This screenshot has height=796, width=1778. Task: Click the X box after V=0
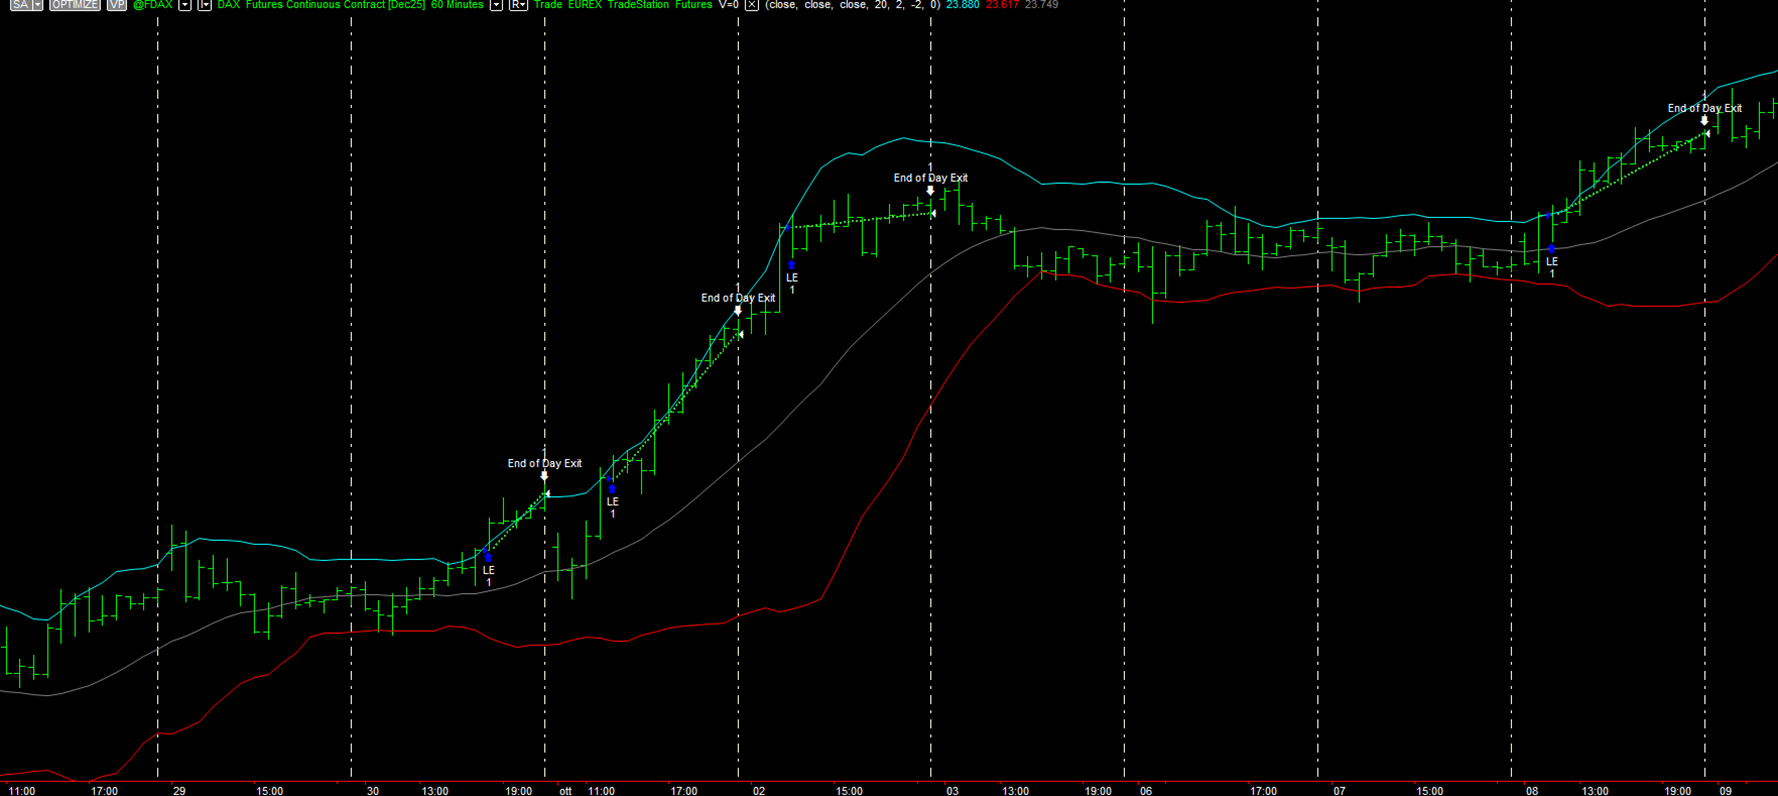pyautogui.click(x=752, y=5)
